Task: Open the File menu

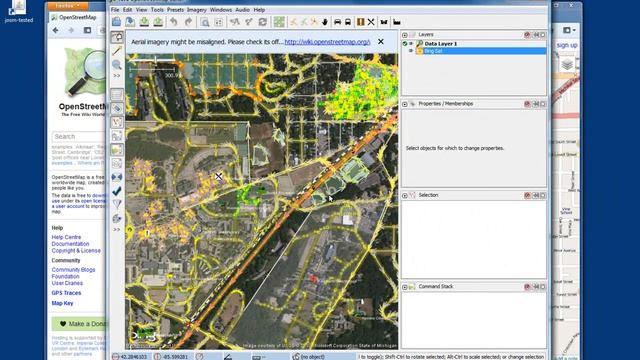Action: click(115, 10)
